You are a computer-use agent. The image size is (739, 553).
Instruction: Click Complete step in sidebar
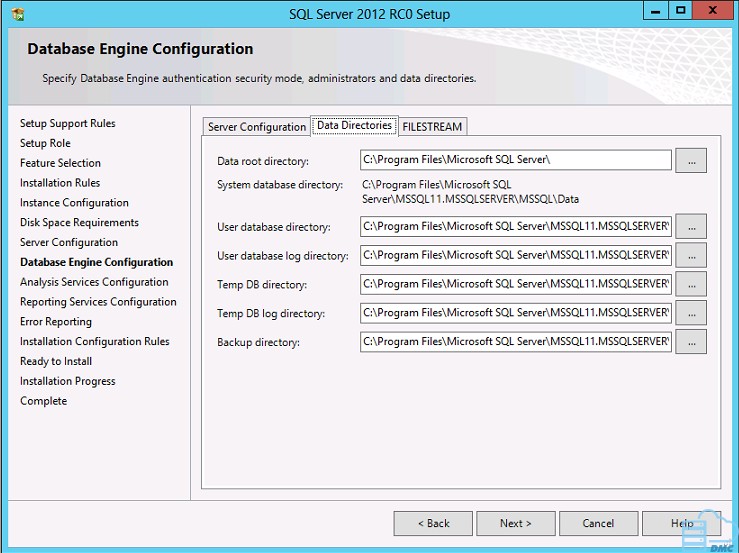pyautogui.click(x=43, y=401)
